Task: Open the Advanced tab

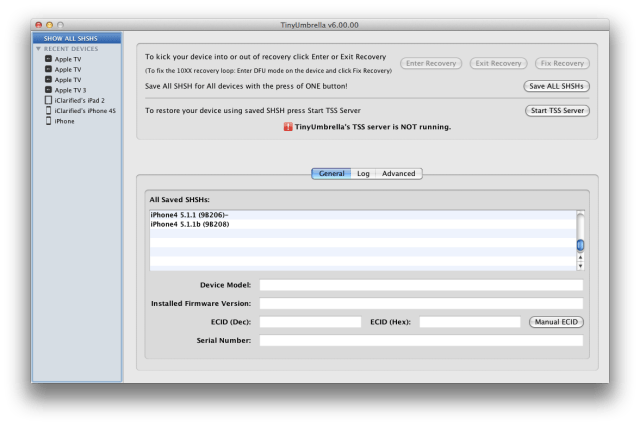Action: pos(398,173)
